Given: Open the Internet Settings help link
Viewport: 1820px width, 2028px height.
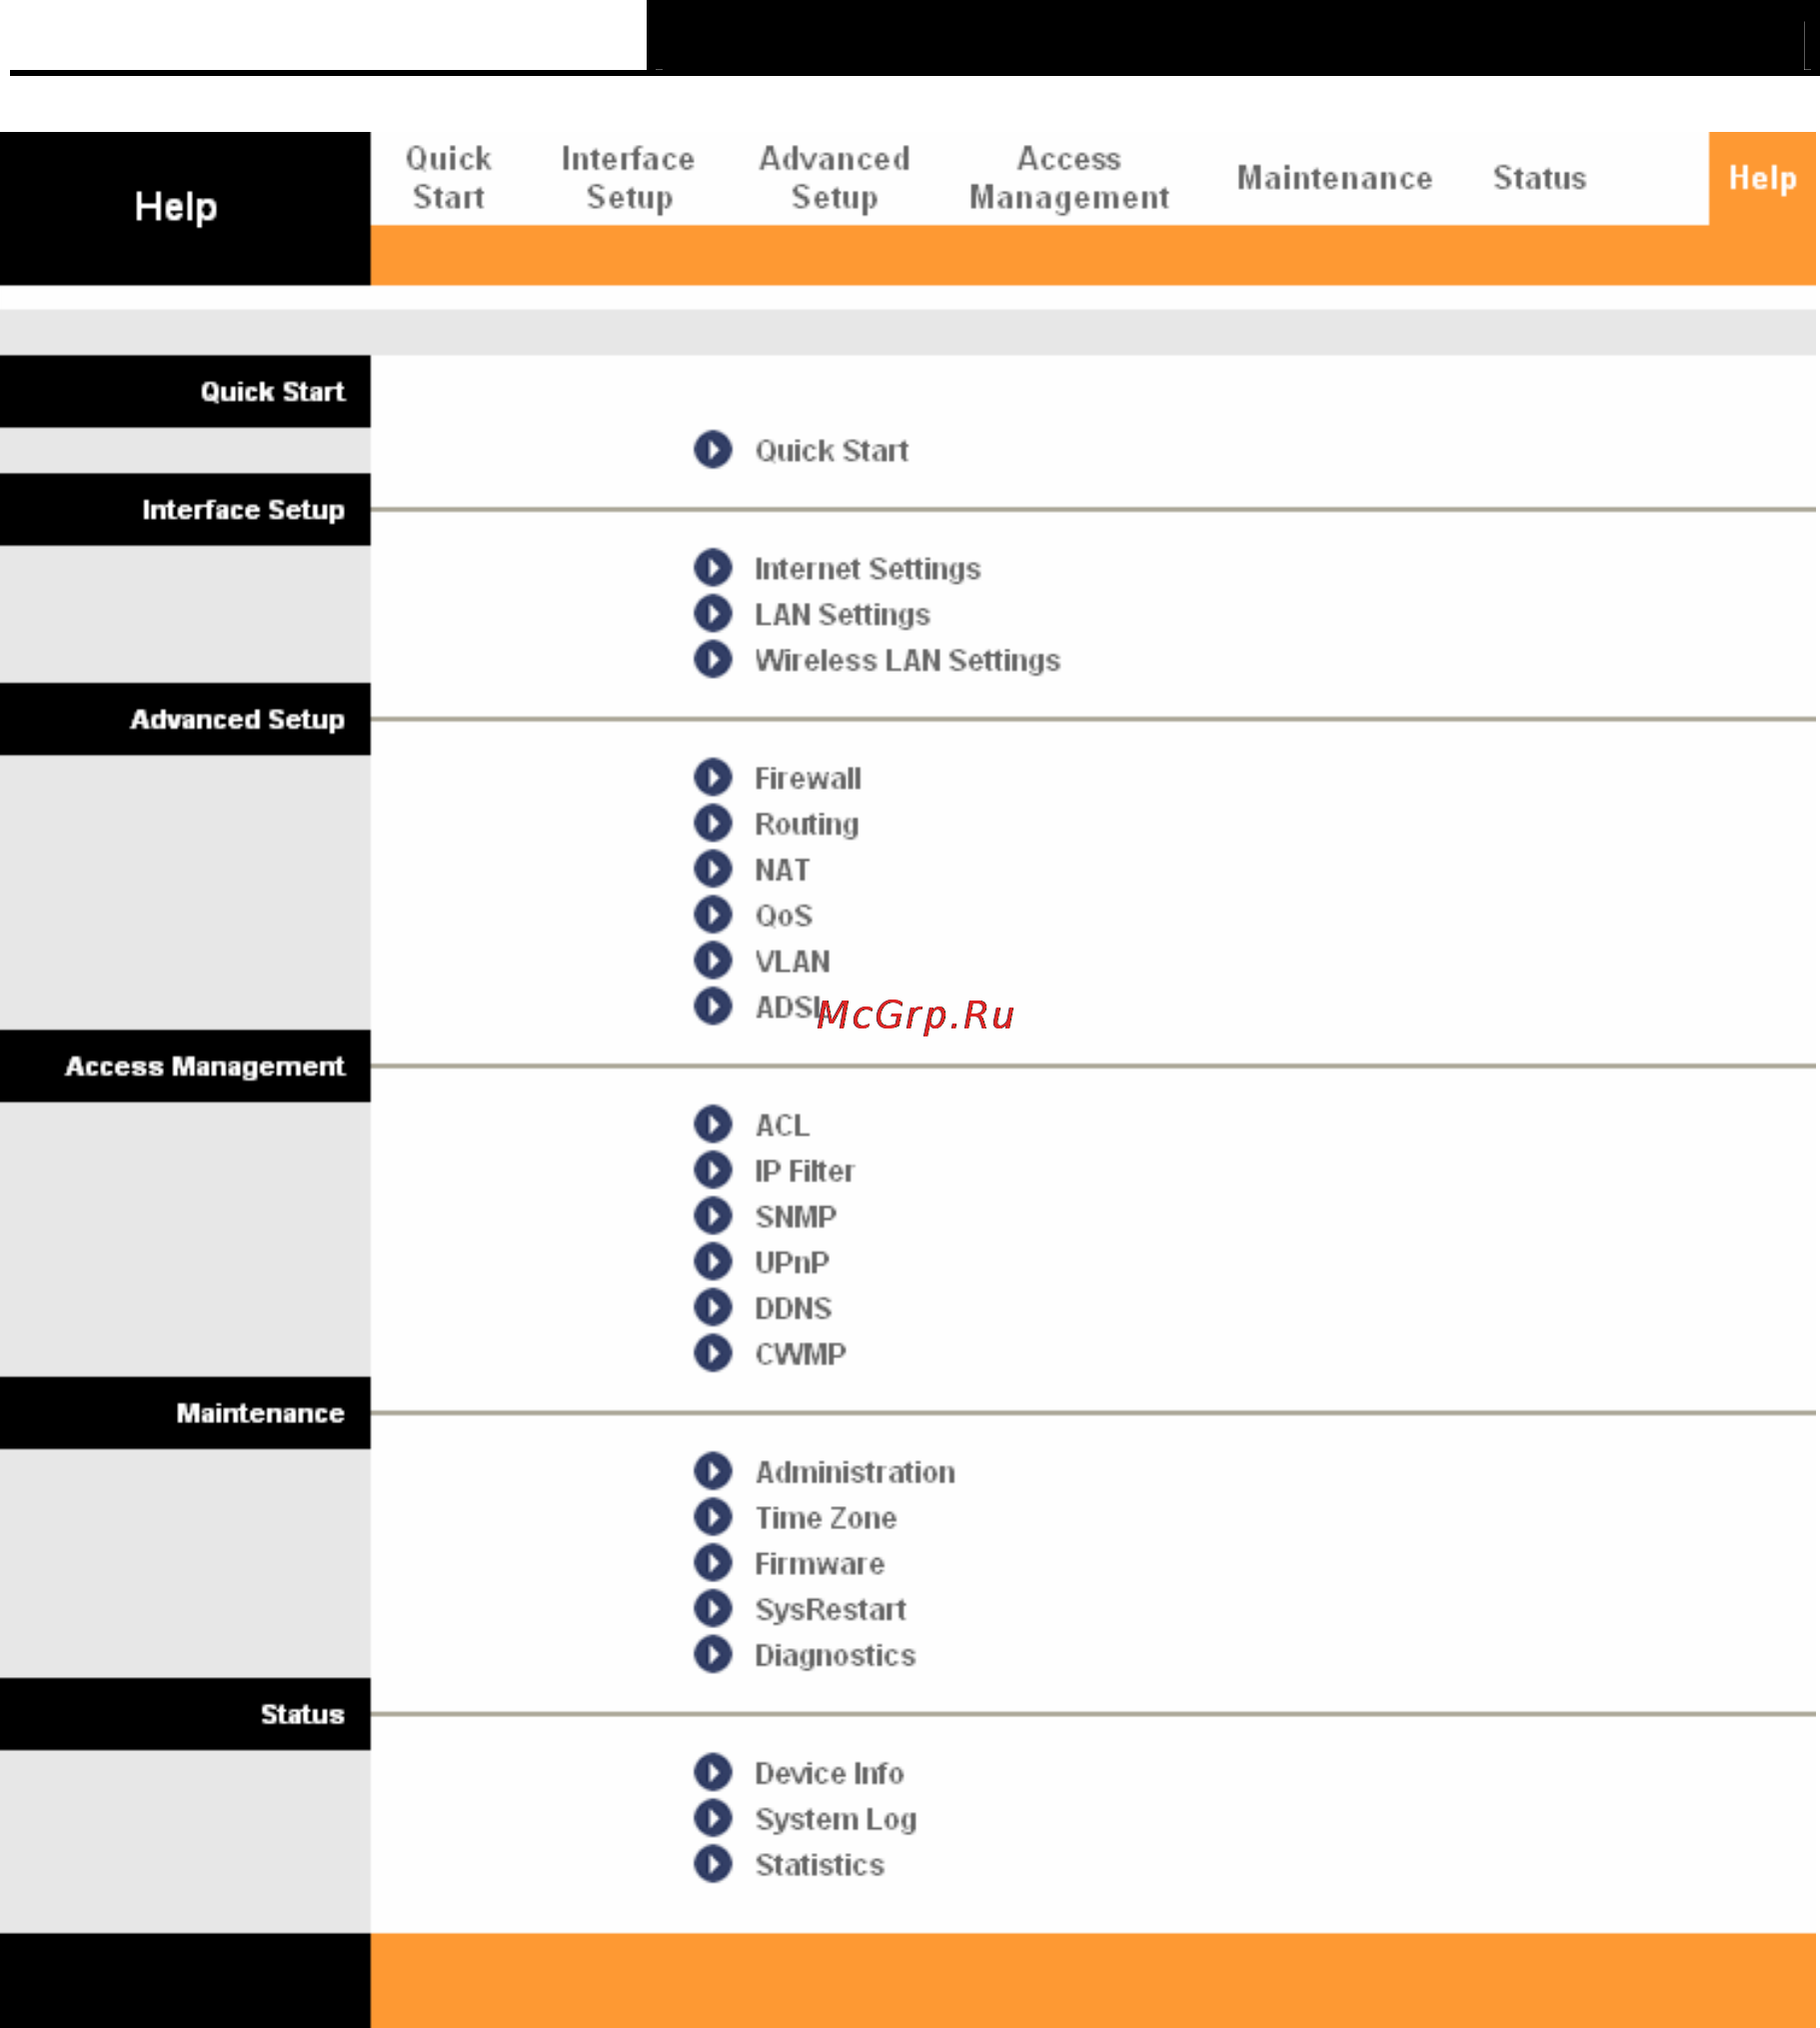Looking at the screenshot, I should (869, 569).
